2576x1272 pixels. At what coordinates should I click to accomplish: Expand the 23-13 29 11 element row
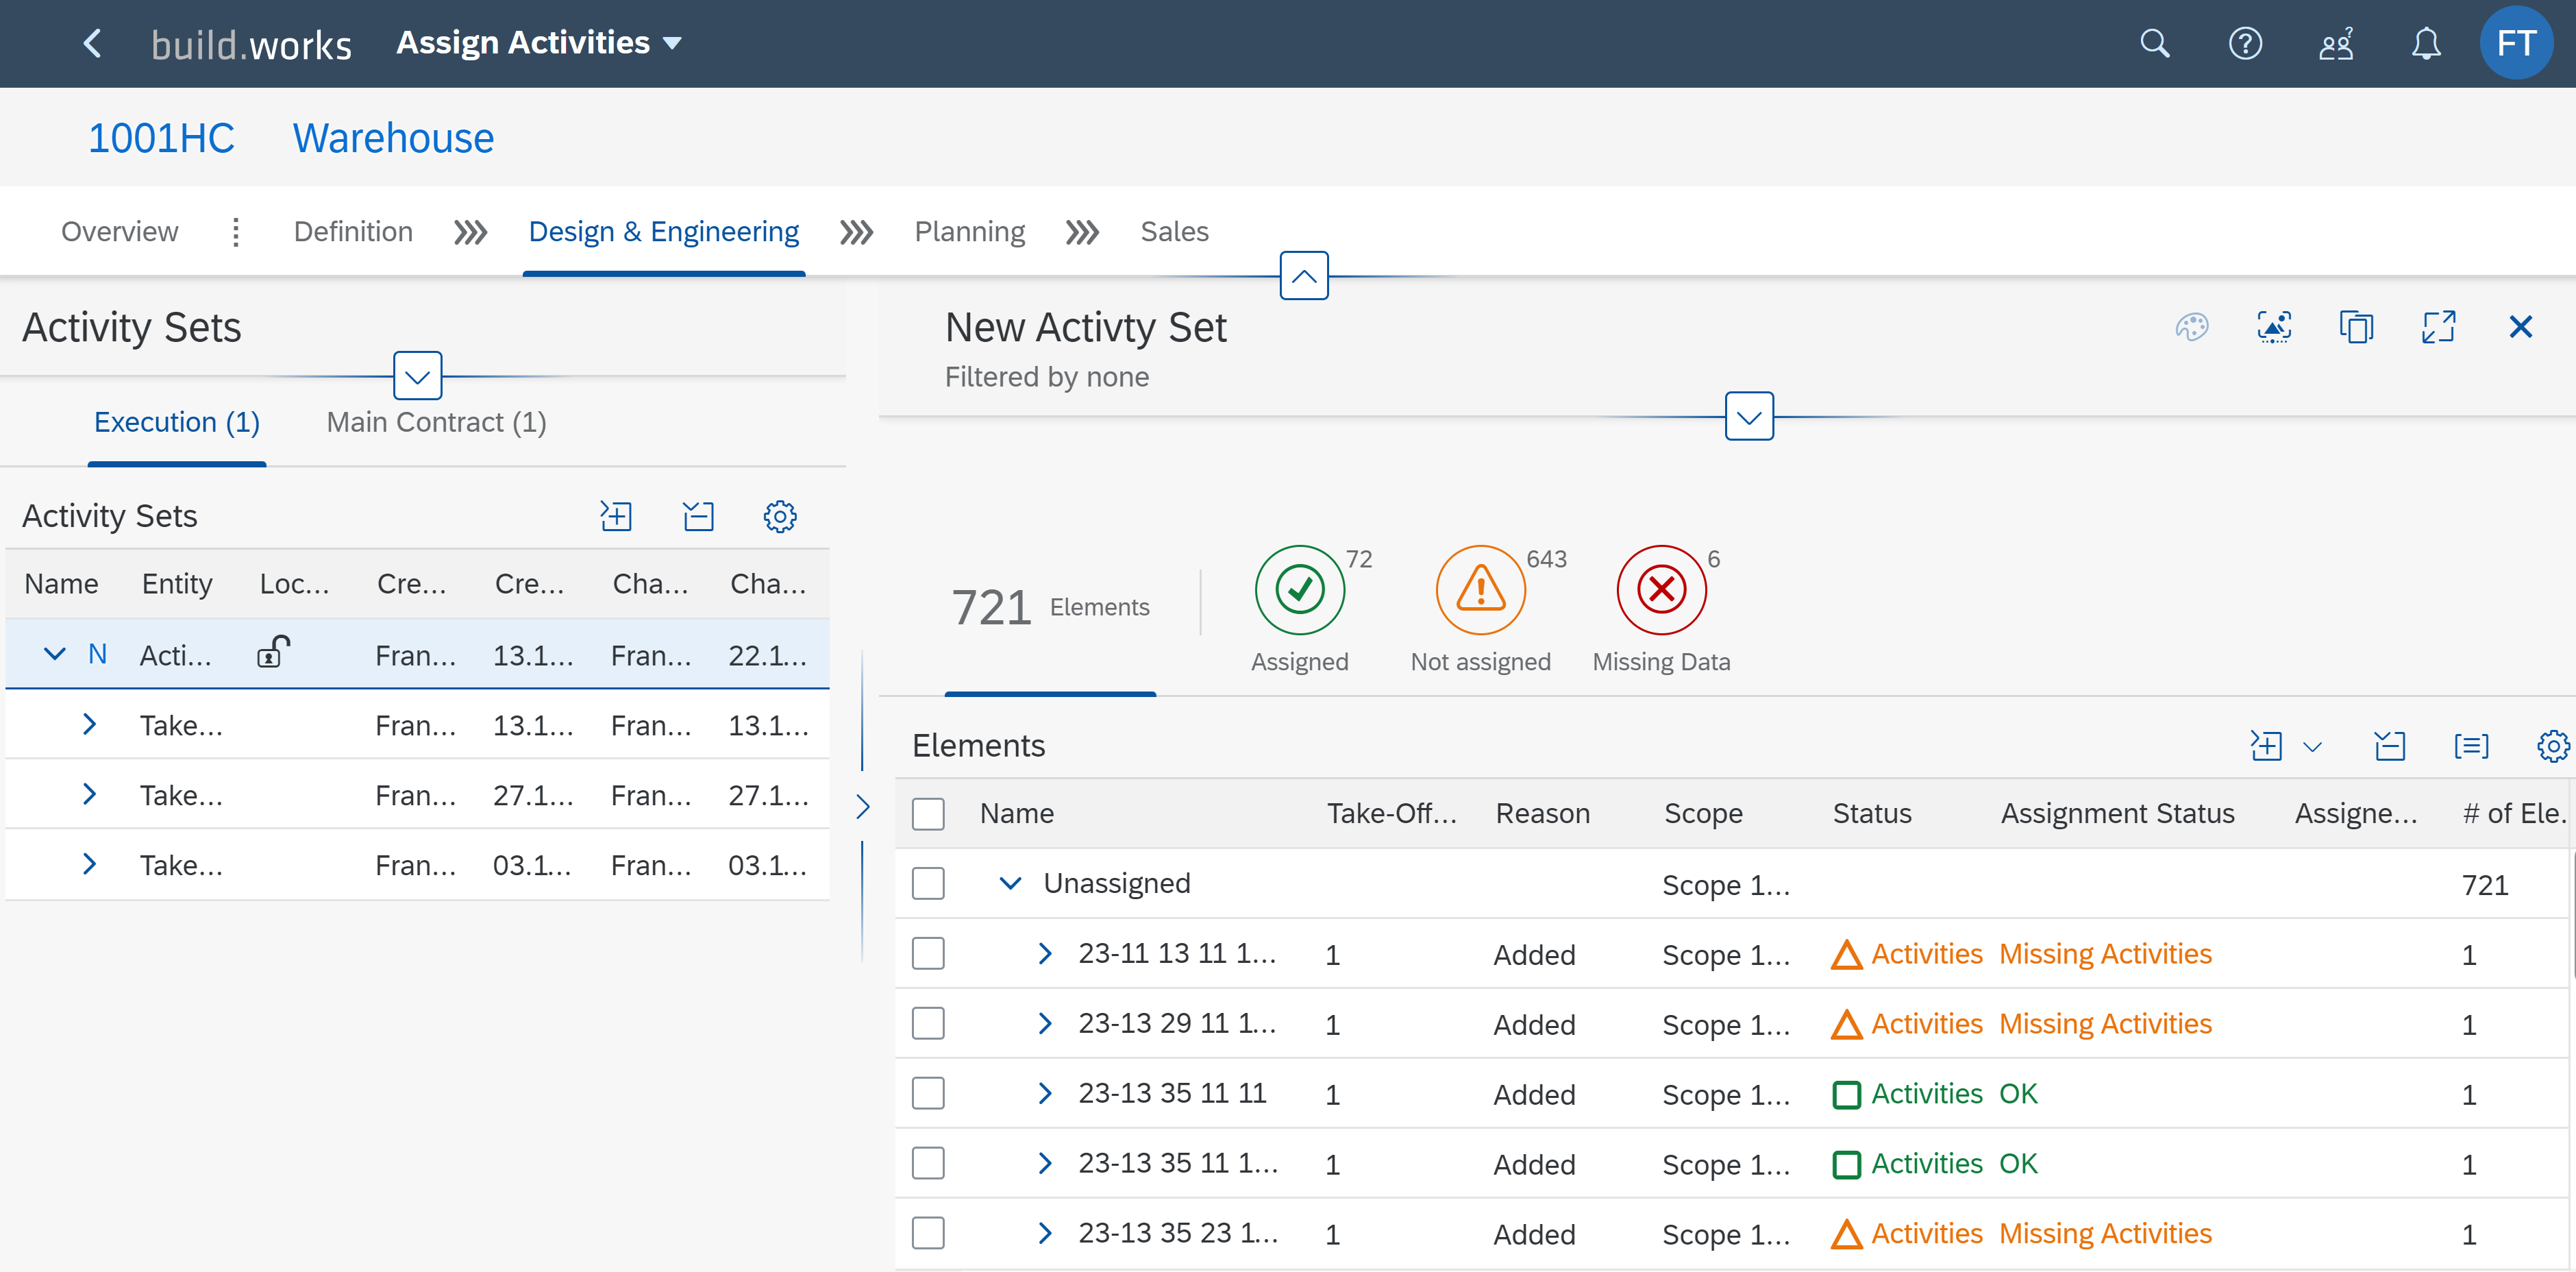(x=1044, y=1024)
